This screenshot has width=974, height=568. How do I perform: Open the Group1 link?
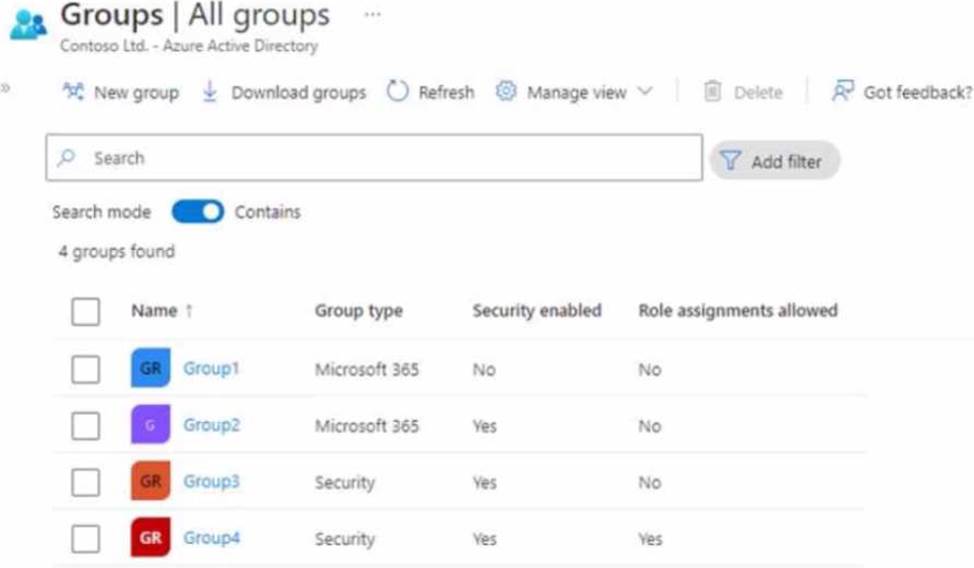click(211, 369)
